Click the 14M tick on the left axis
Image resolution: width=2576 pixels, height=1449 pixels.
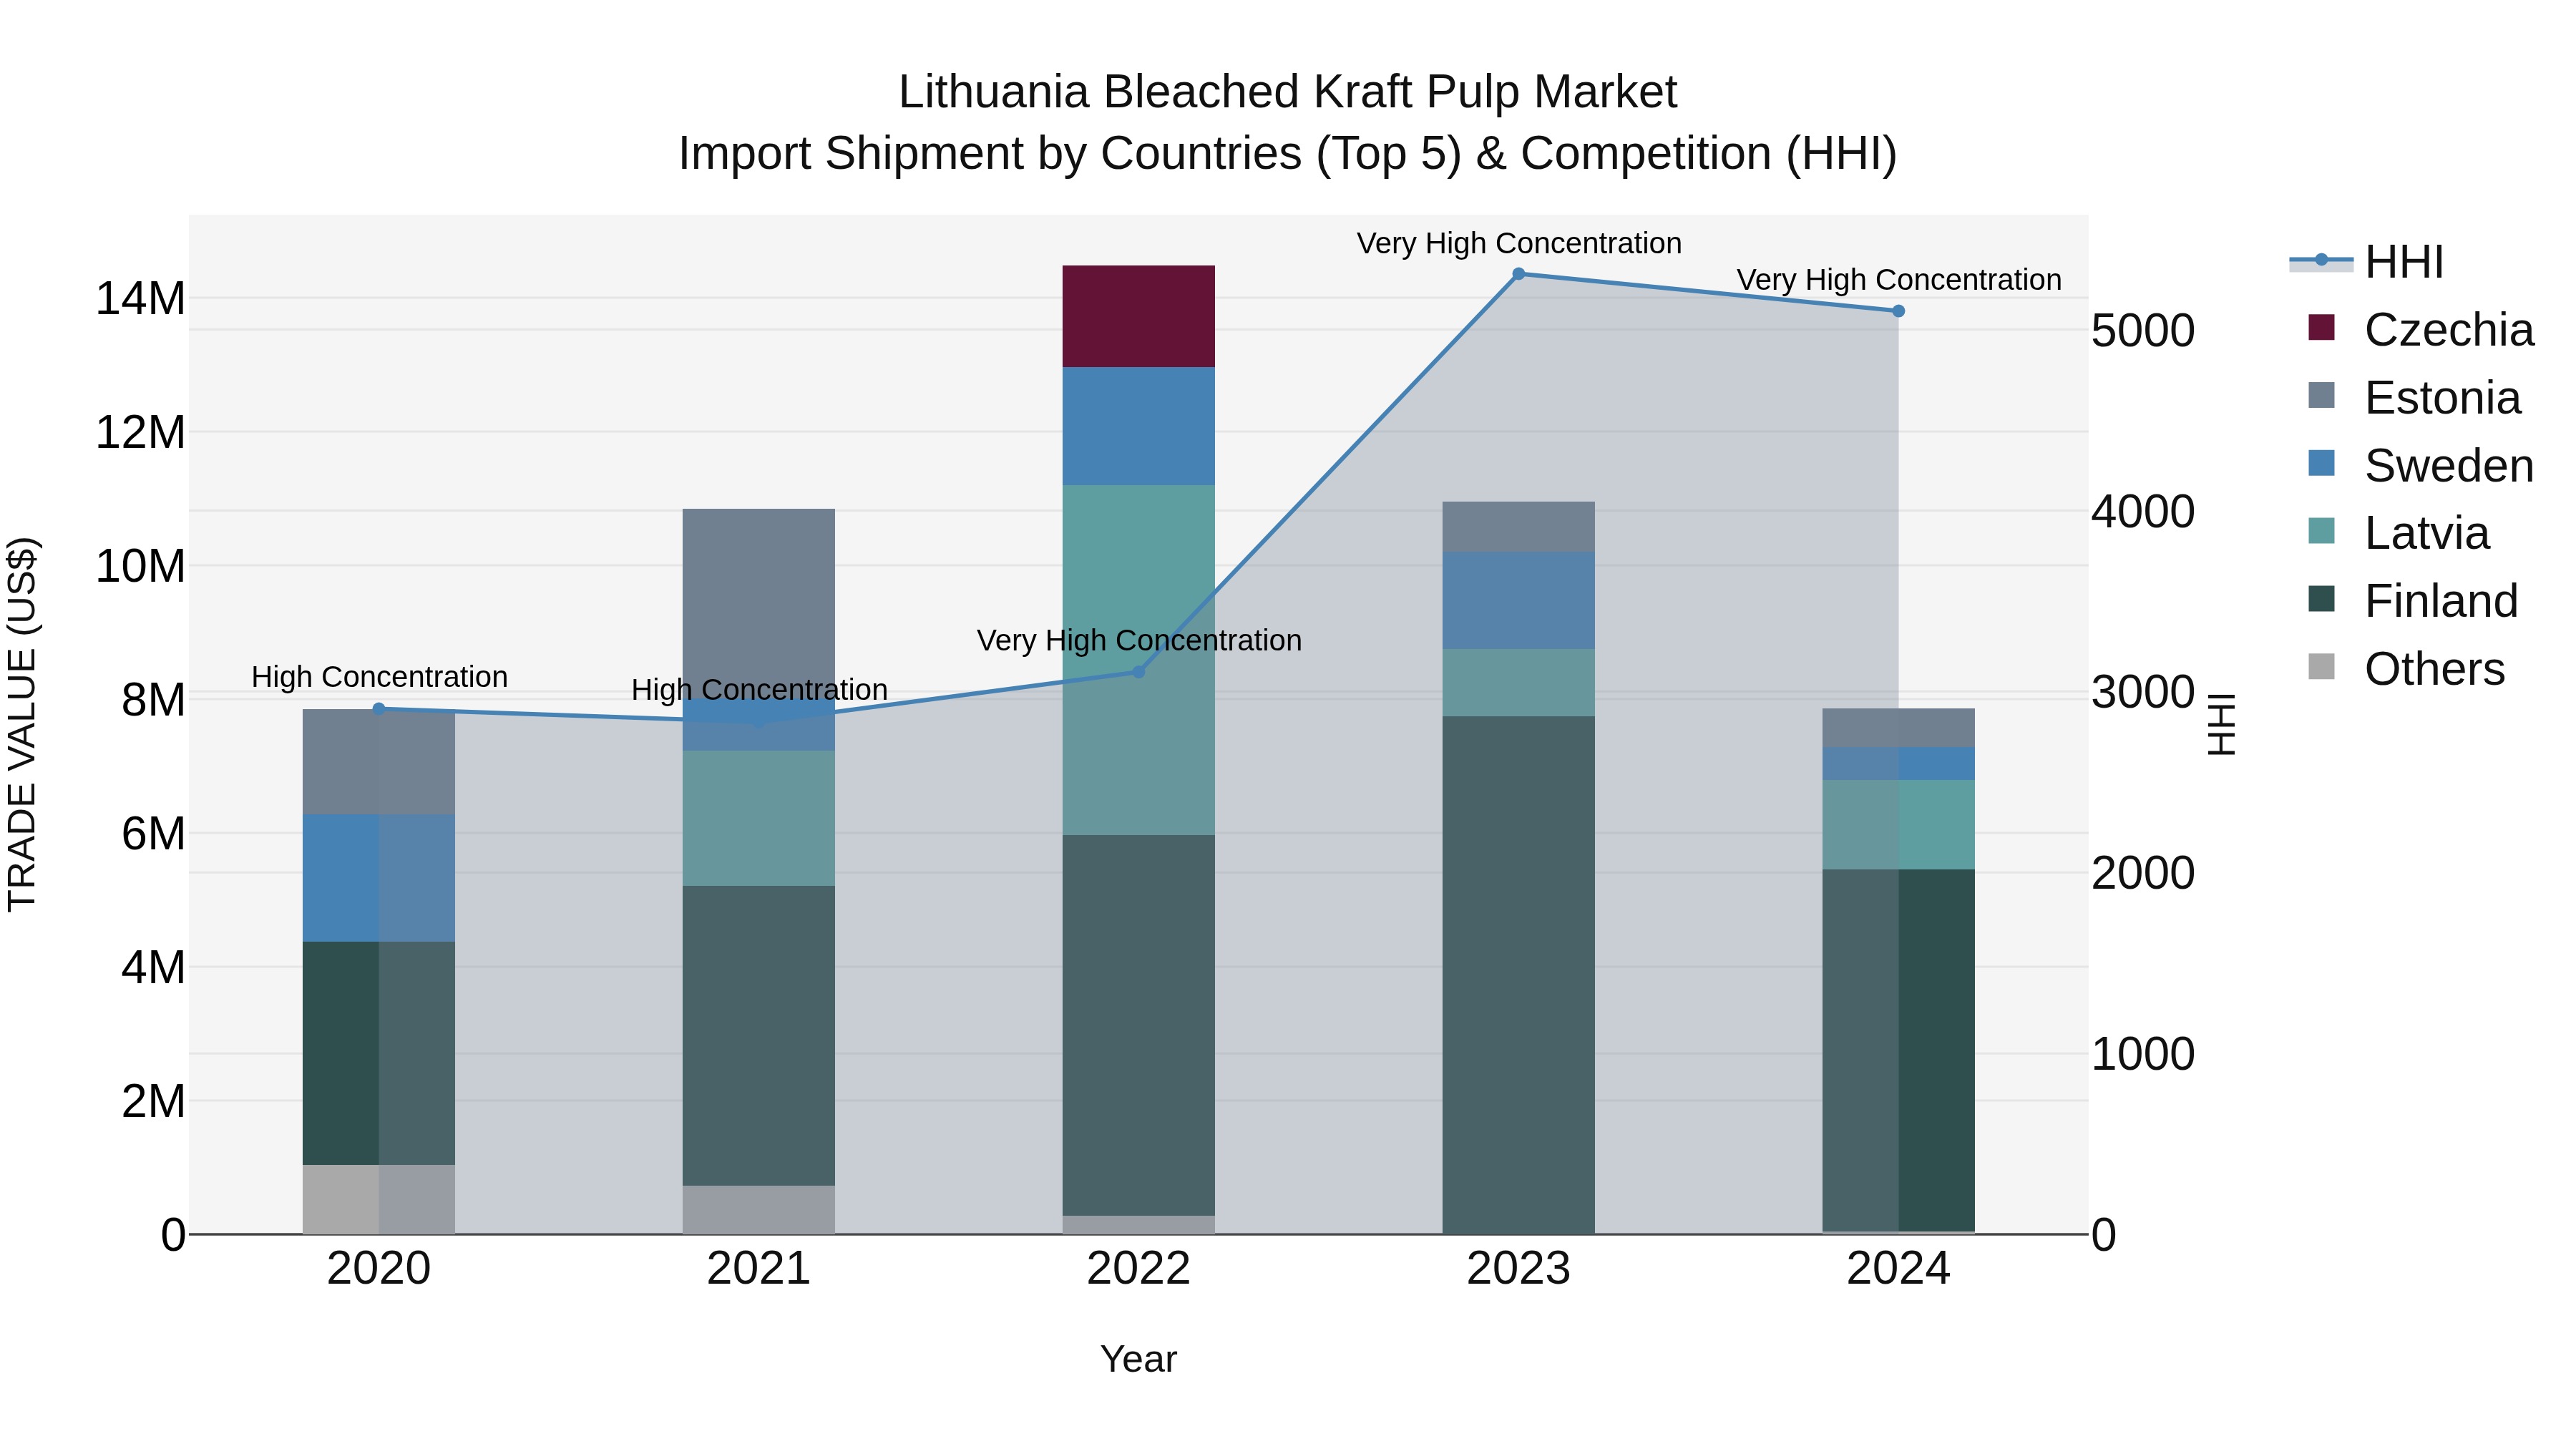(x=140, y=299)
